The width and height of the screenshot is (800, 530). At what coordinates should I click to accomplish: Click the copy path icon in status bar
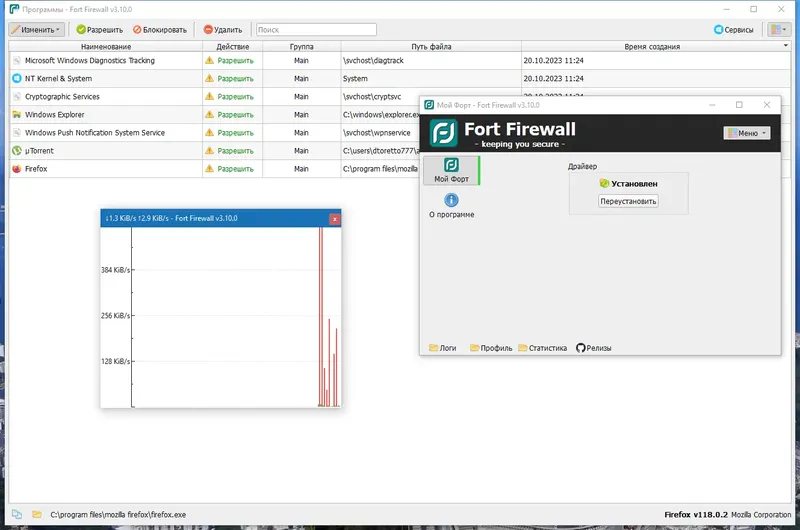coord(17,514)
